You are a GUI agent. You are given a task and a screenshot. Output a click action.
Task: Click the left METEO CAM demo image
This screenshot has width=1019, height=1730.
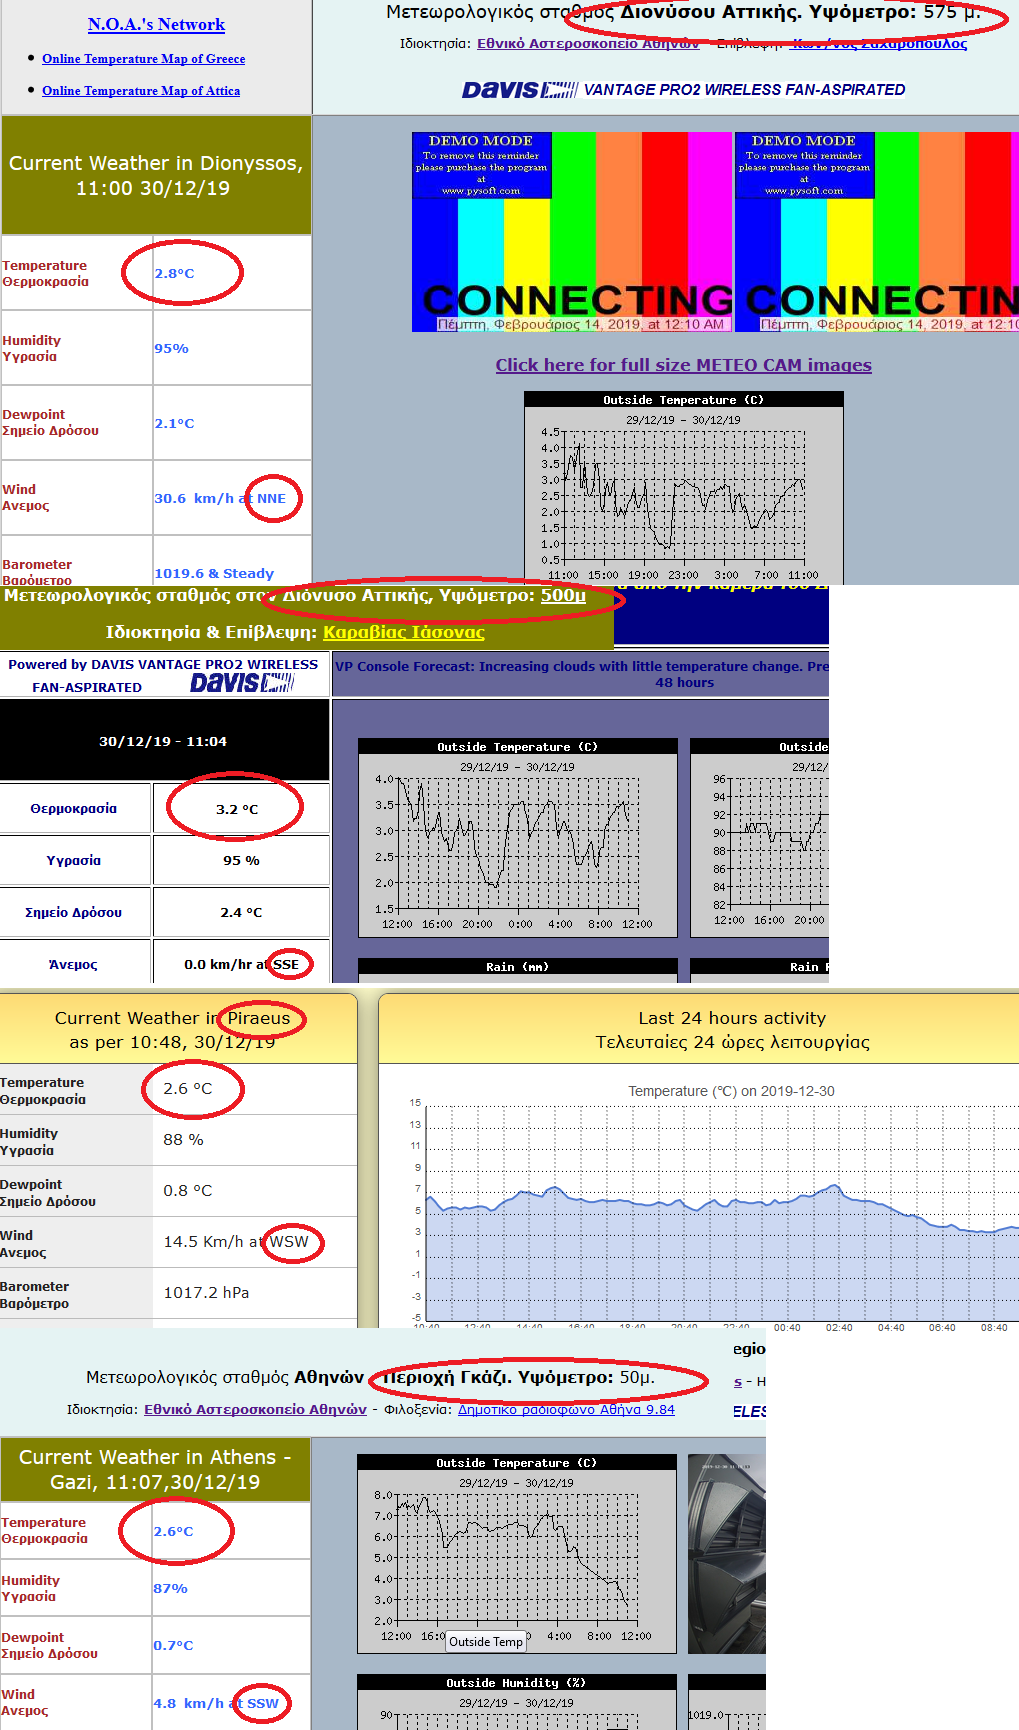572,231
